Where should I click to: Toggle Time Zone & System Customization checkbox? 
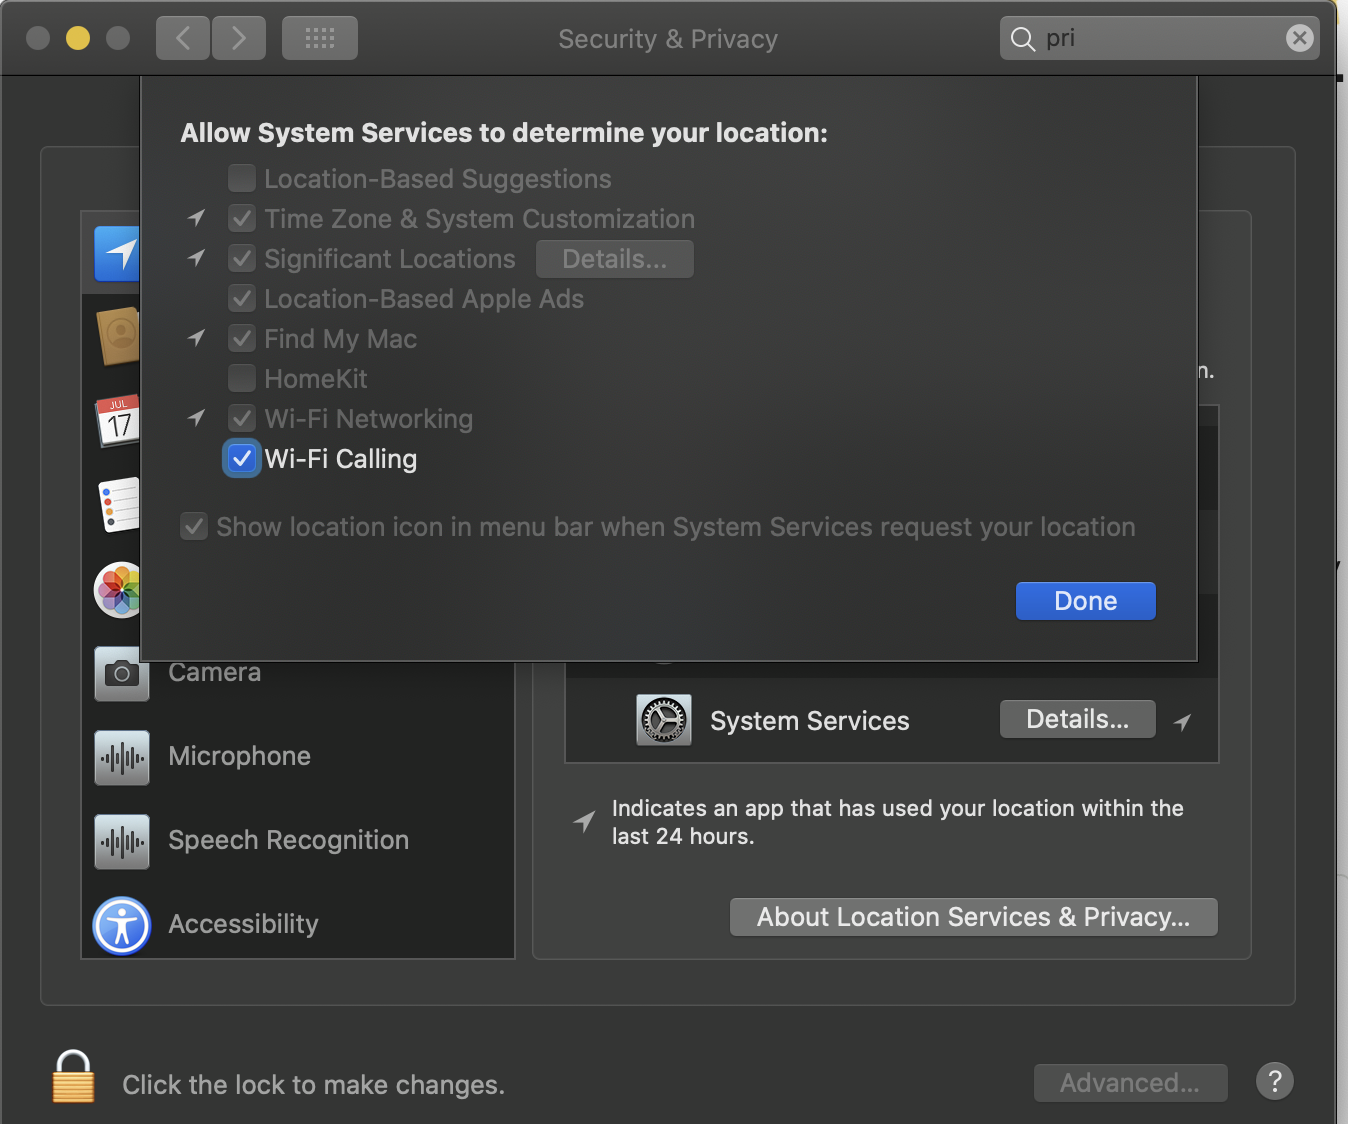242,218
